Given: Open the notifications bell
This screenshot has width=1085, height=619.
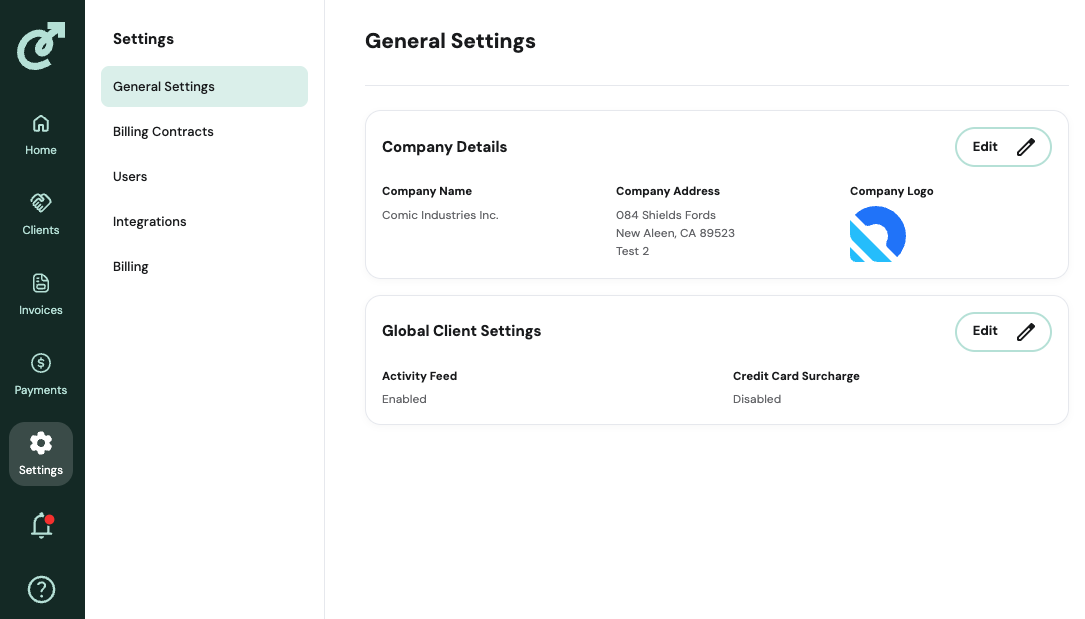Looking at the screenshot, I should [41, 525].
